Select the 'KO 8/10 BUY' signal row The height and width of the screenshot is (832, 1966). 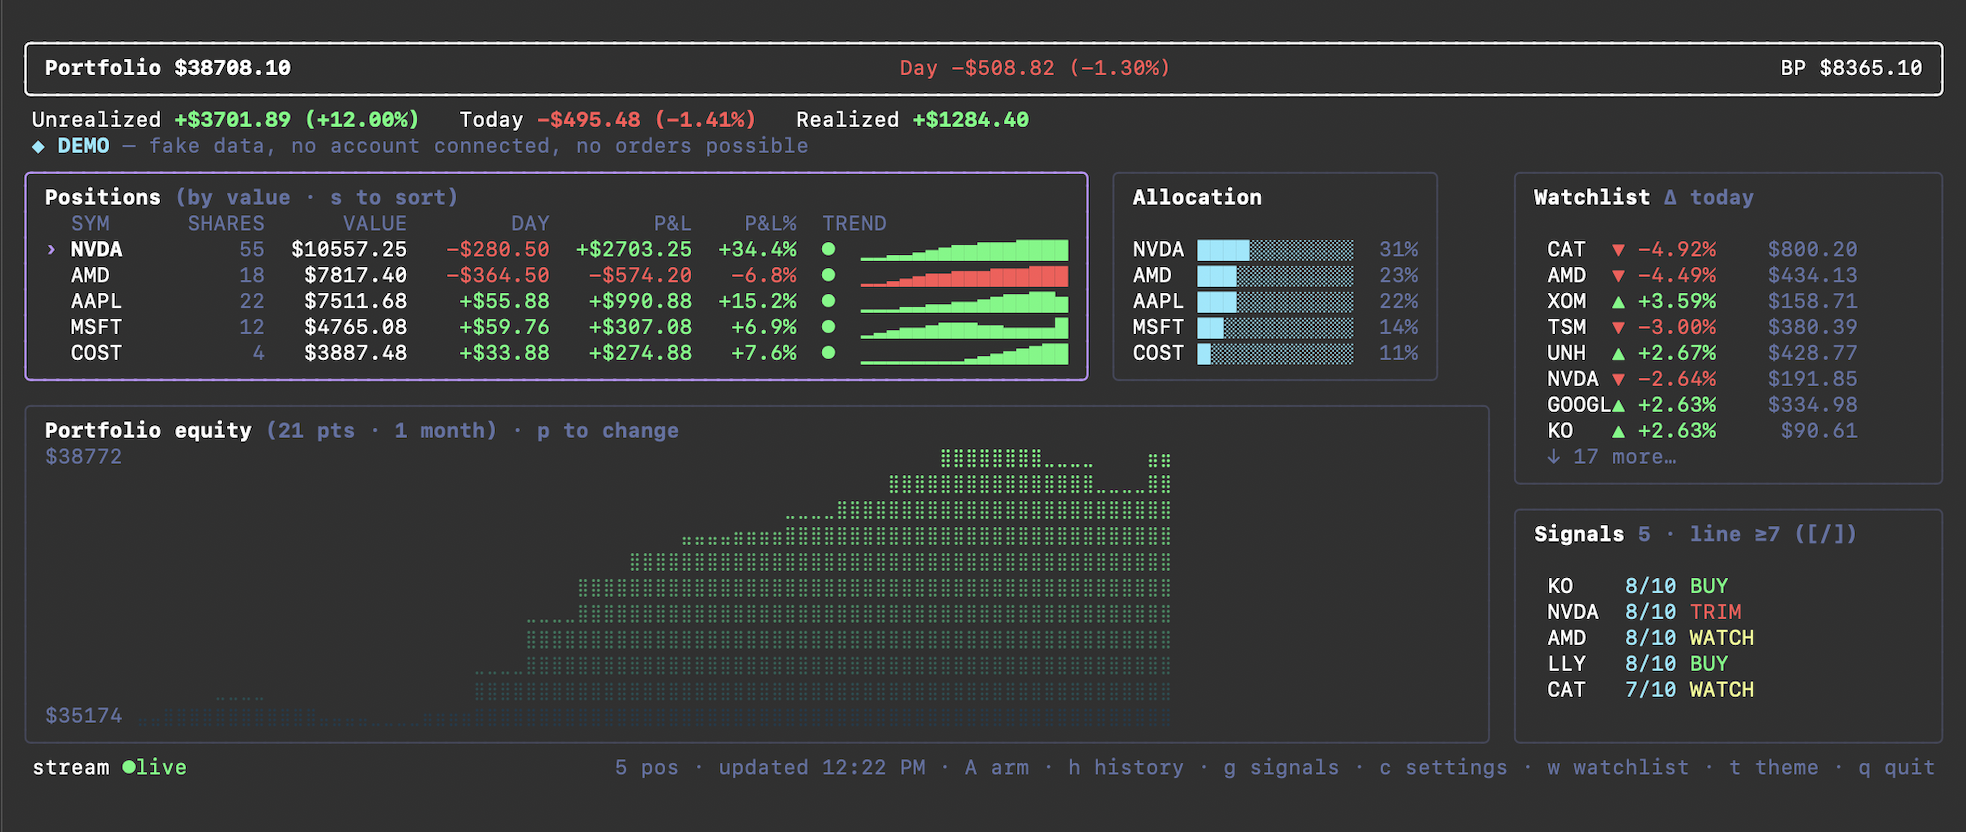pos(1637,586)
